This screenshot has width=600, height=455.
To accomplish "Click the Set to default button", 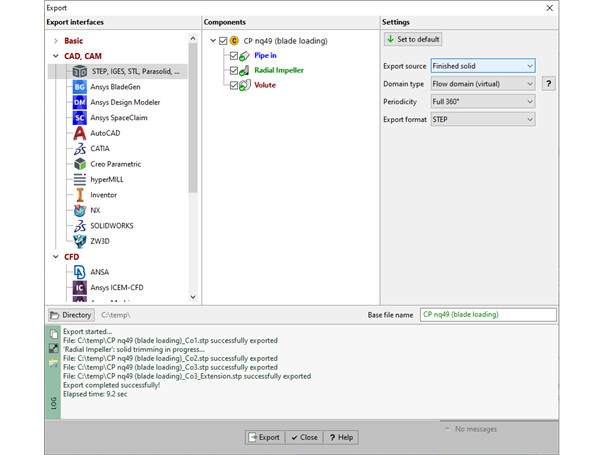I will (x=413, y=39).
